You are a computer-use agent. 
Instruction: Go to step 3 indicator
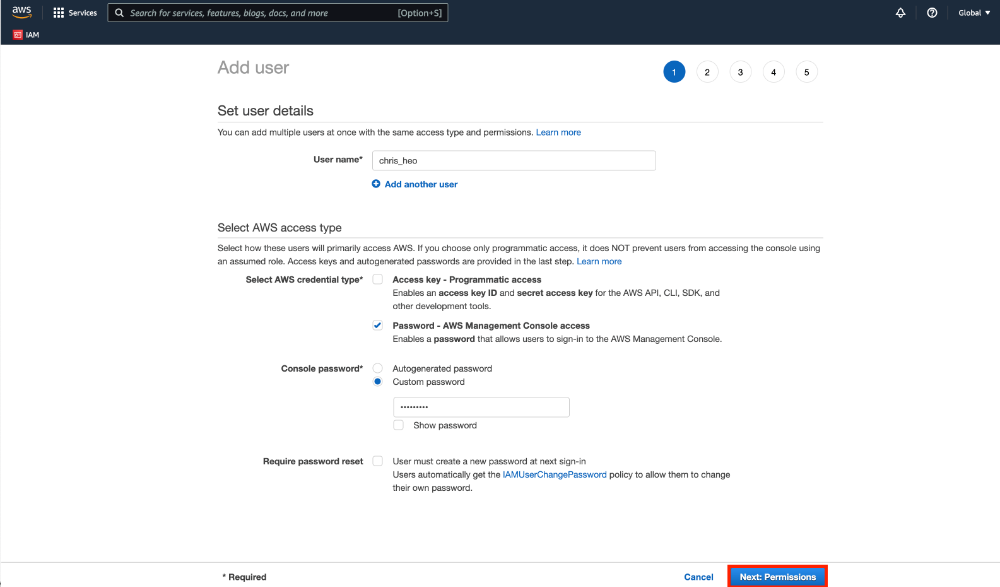(740, 72)
